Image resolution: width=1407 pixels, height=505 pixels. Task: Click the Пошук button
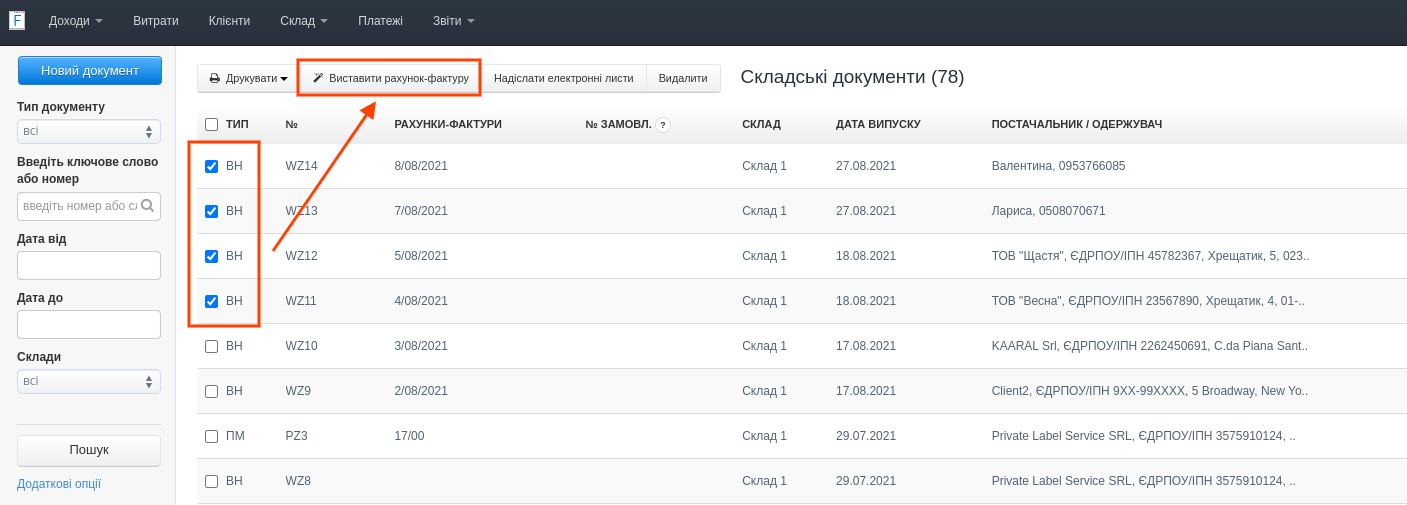pyautogui.click(x=89, y=450)
